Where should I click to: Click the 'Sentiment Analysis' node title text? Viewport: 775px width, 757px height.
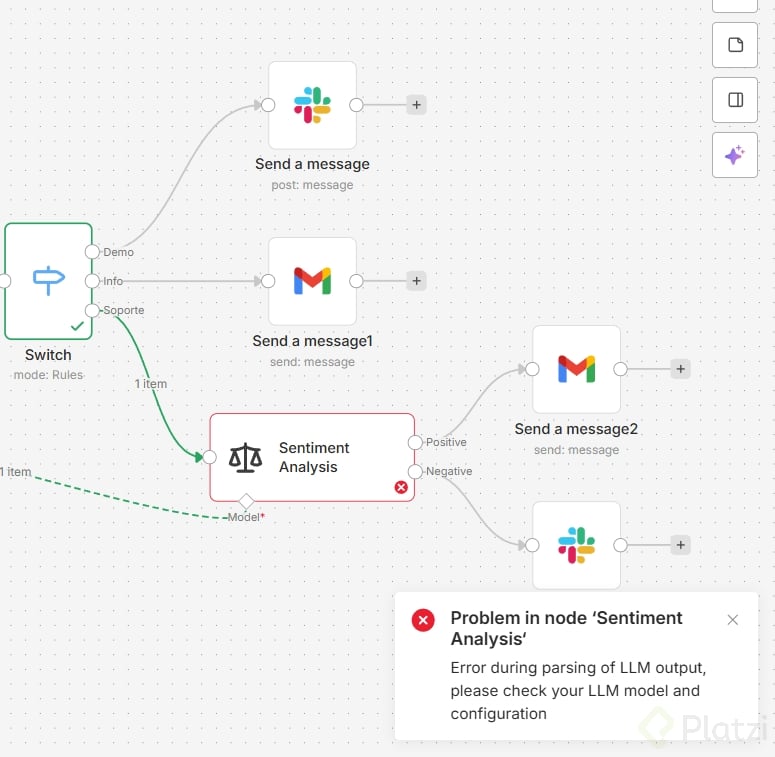tap(314, 457)
